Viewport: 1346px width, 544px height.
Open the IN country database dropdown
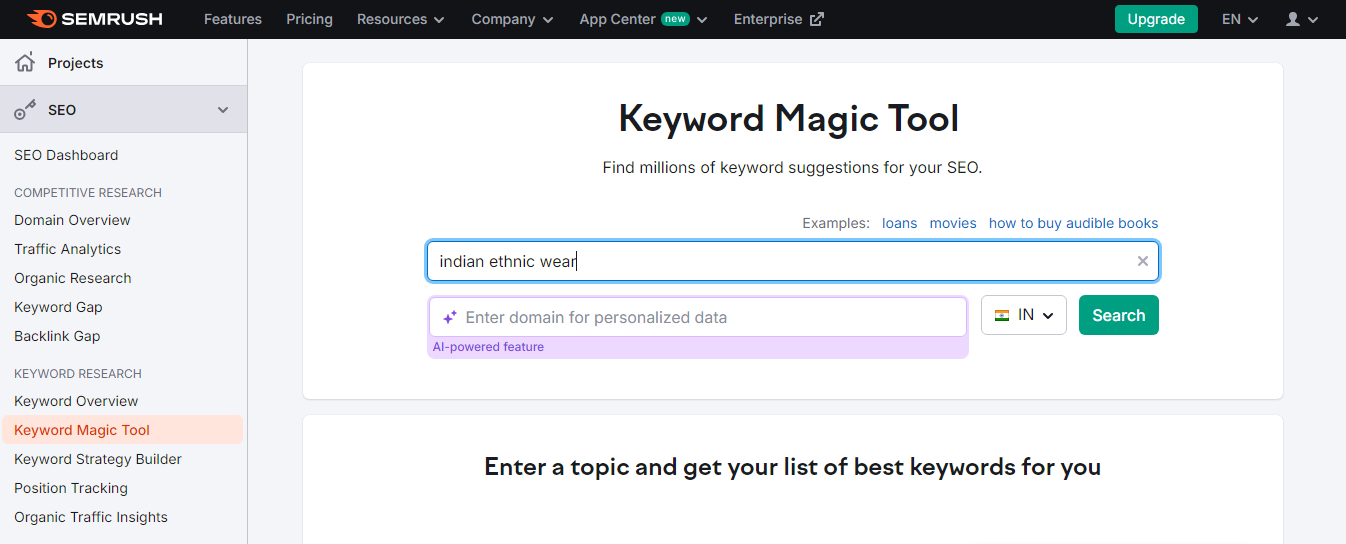pos(1024,315)
